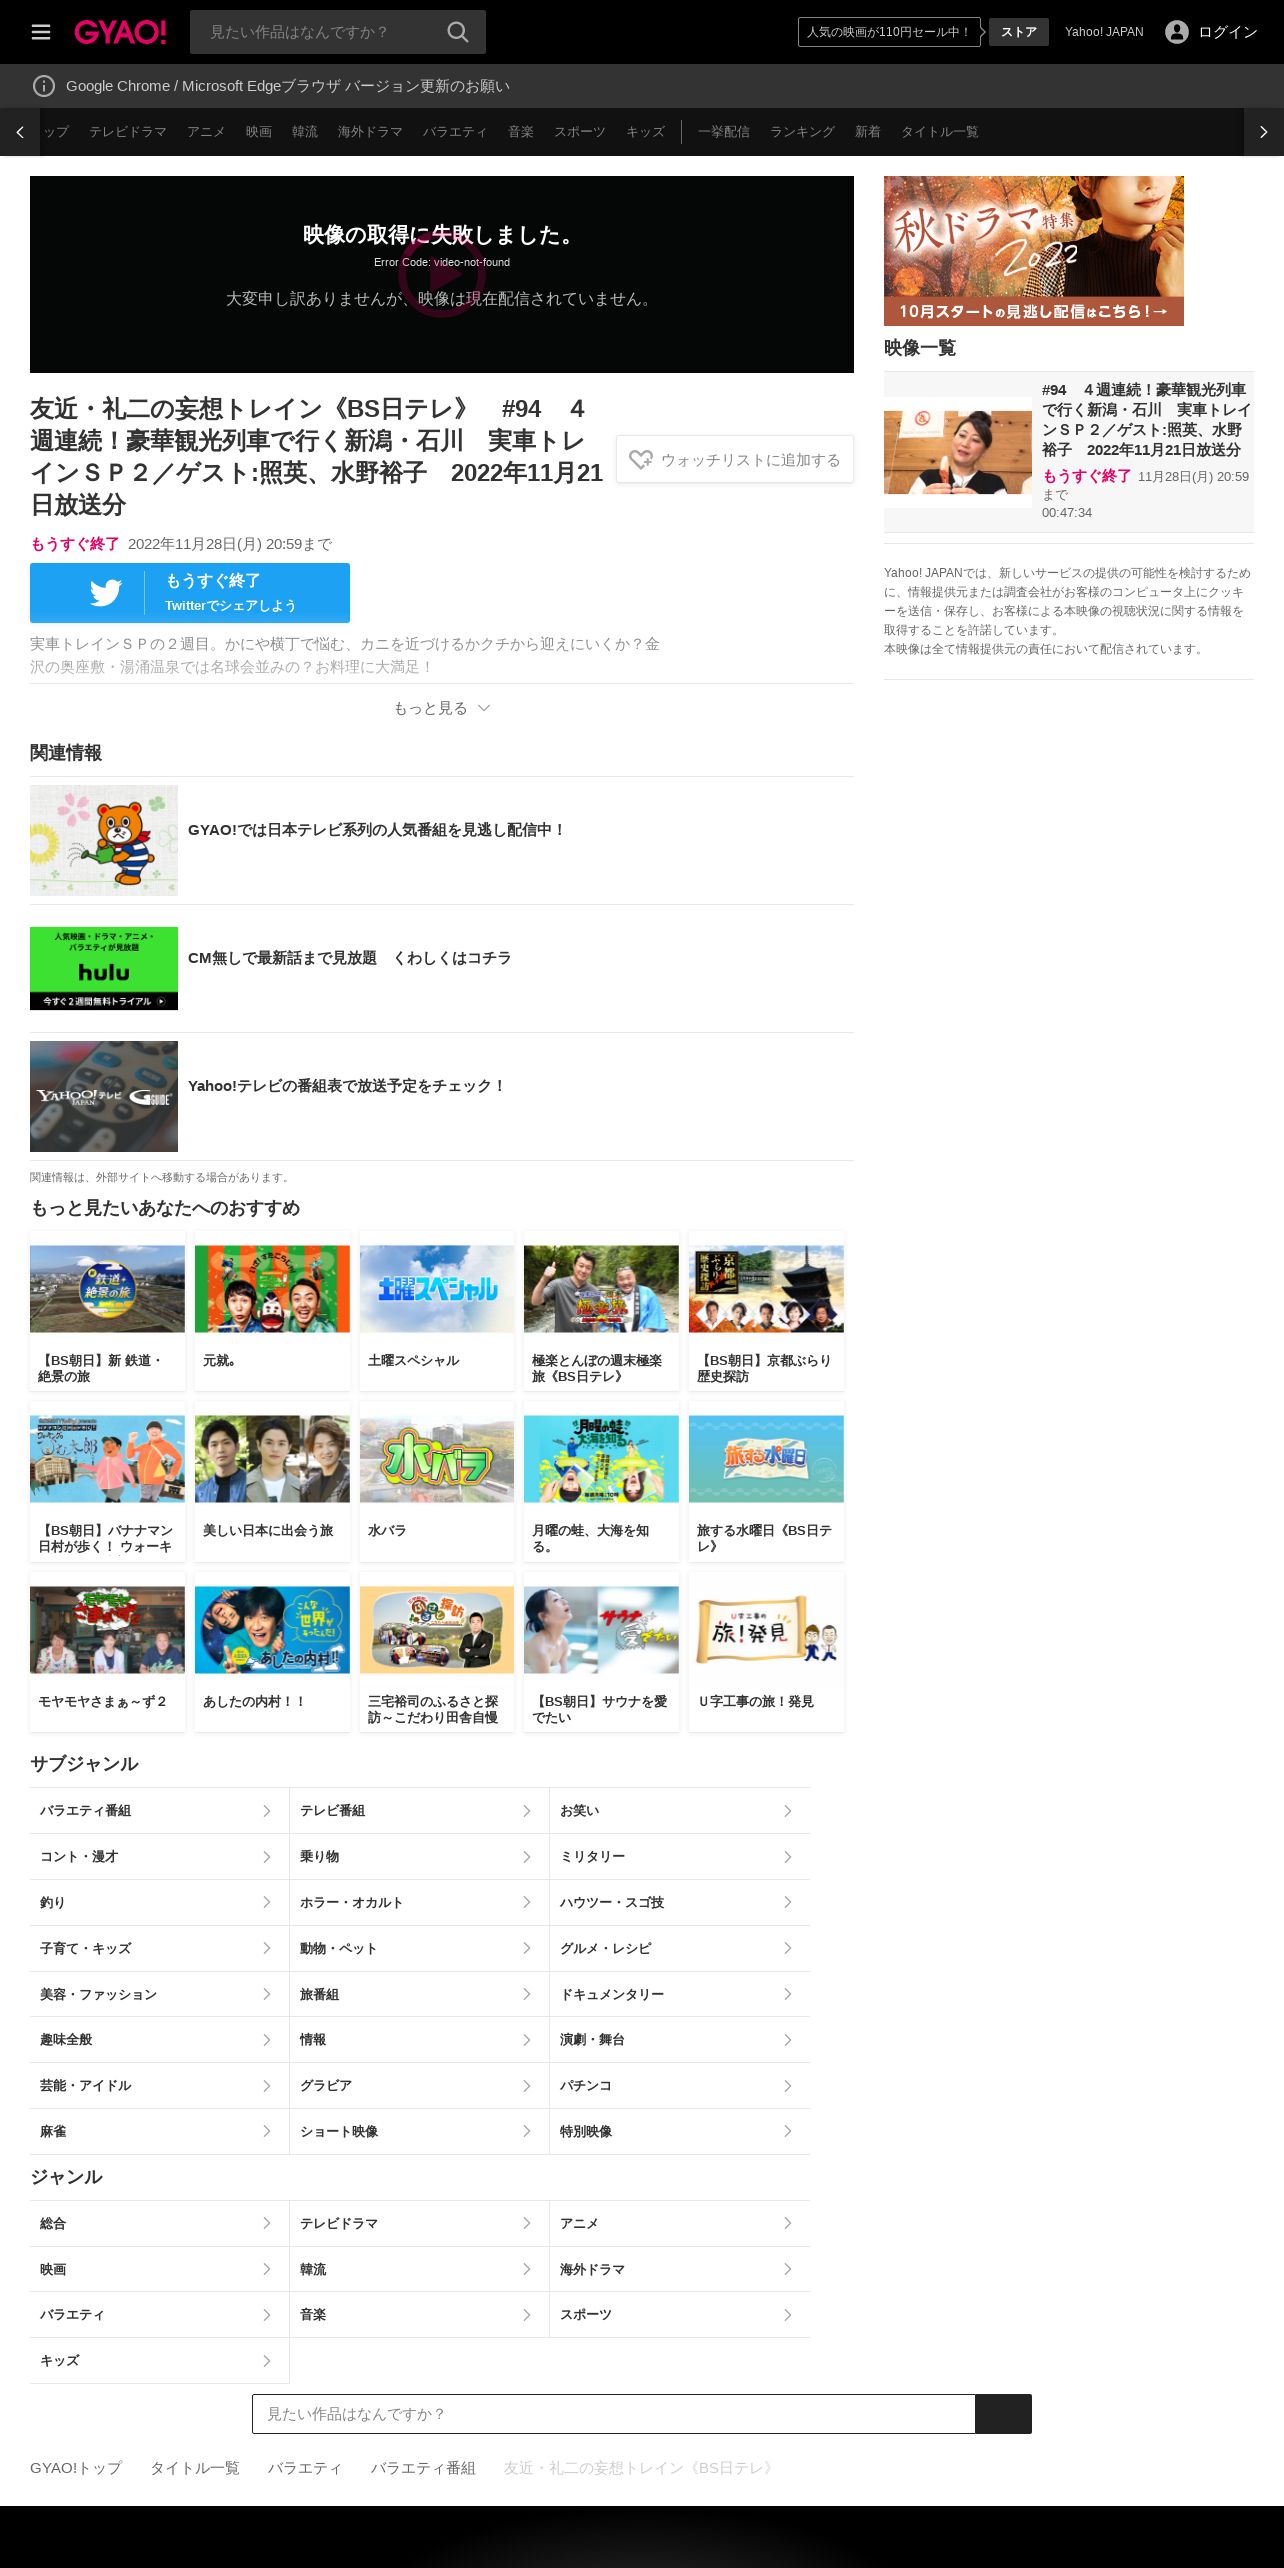Open 美しい日本に出会う旅 card
This screenshot has height=2568, width=1284.
(272, 1481)
